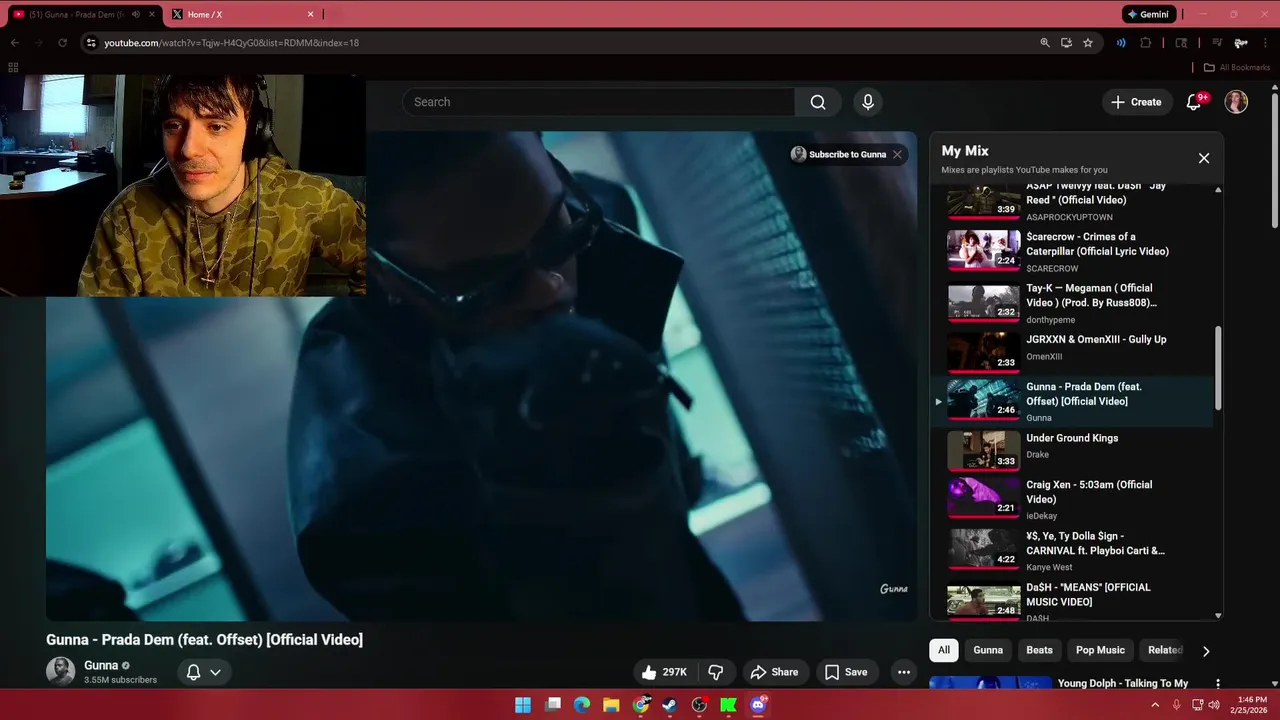Select the Gunna filter chip
The height and width of the screenshot is (720, 1280).
pos(988,650)
